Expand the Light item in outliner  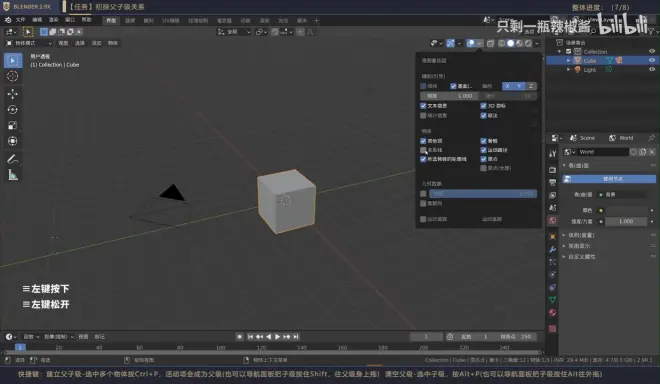pyautogui.click(x=568, y=69)
